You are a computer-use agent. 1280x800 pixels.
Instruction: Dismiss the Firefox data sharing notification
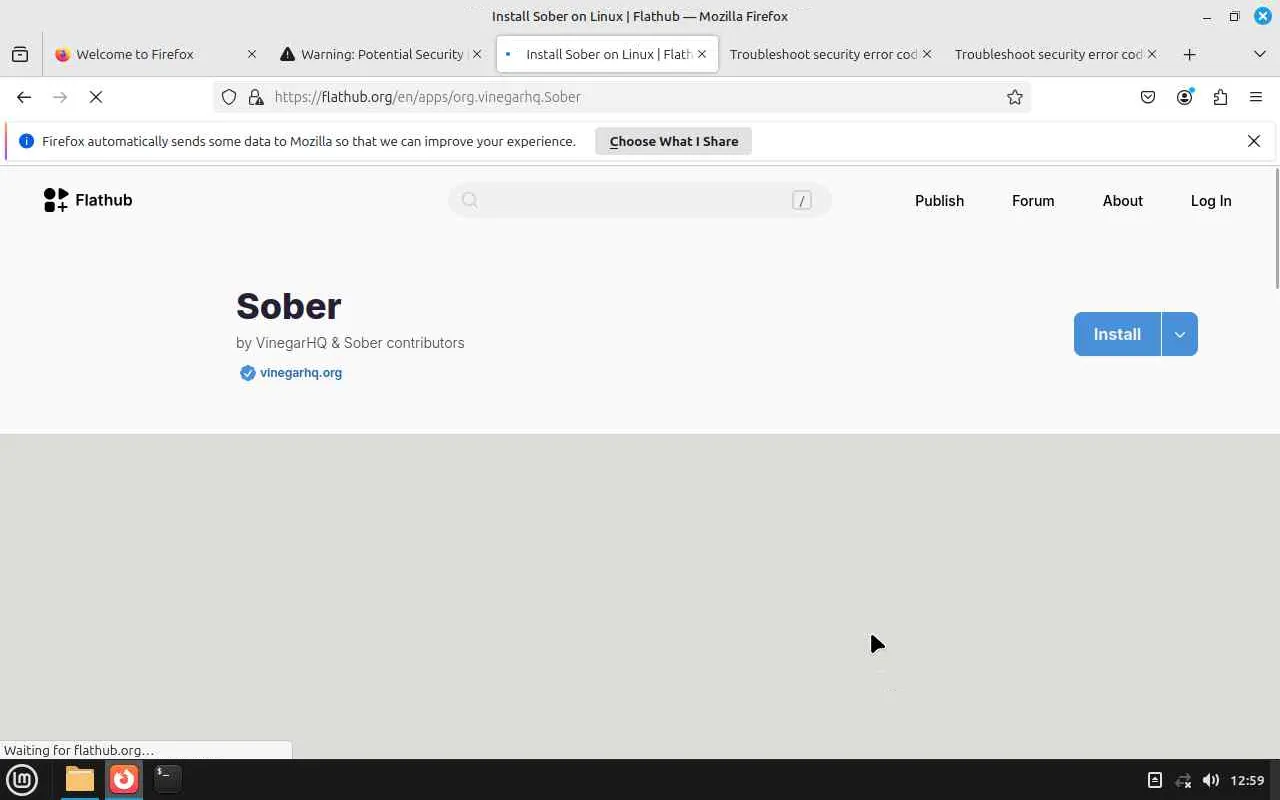pos(1254,141)
